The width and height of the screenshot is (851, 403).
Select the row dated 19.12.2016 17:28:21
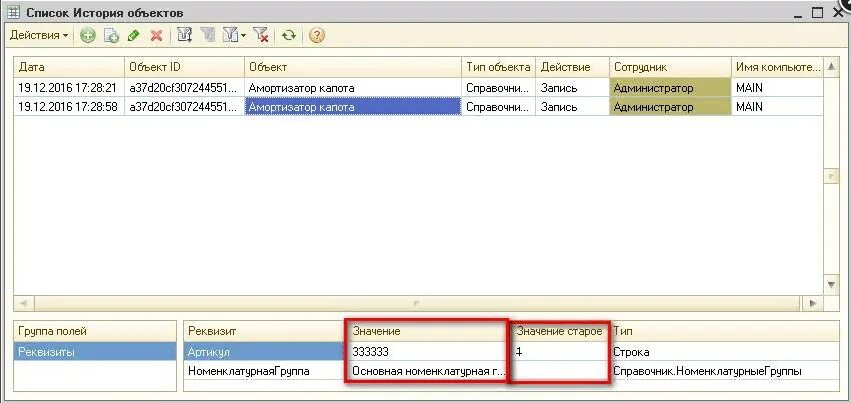(418, 88)
